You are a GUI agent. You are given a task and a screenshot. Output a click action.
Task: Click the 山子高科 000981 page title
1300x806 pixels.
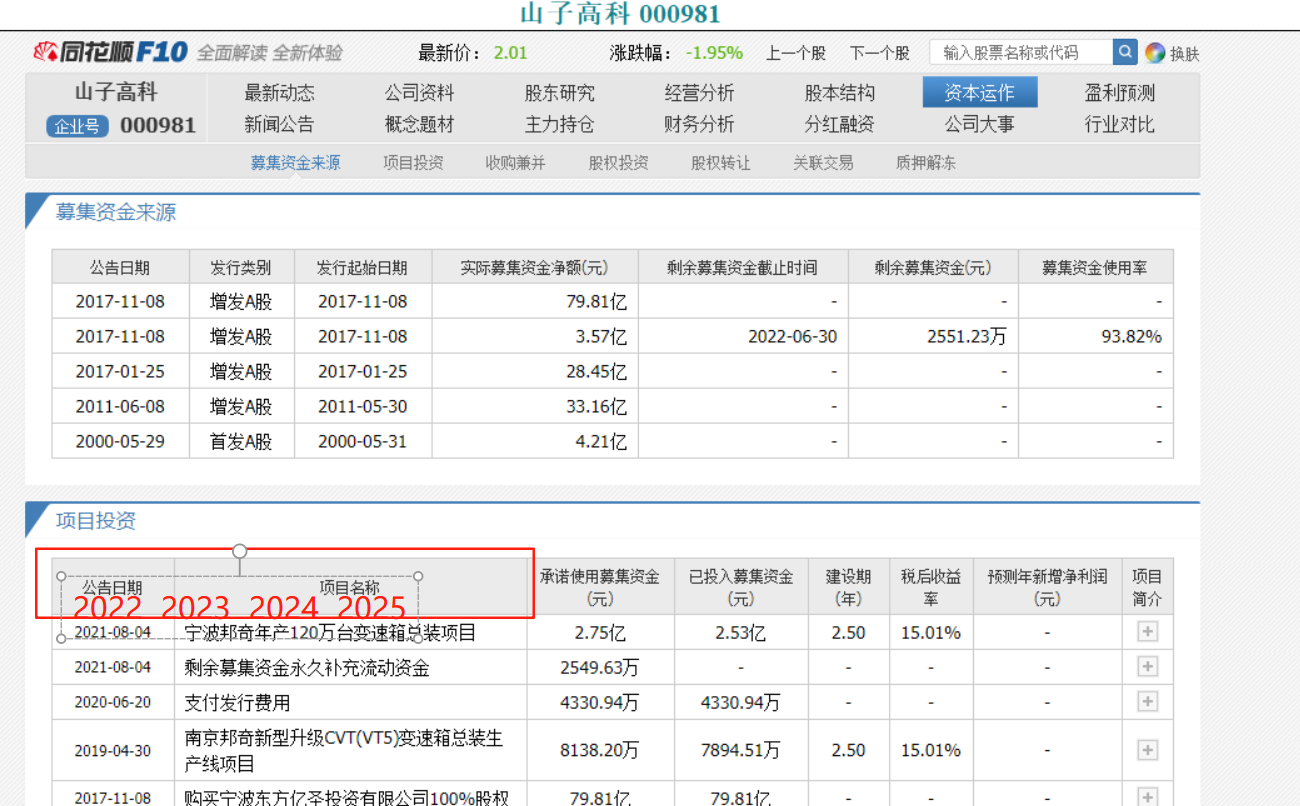tap(620, 14)
